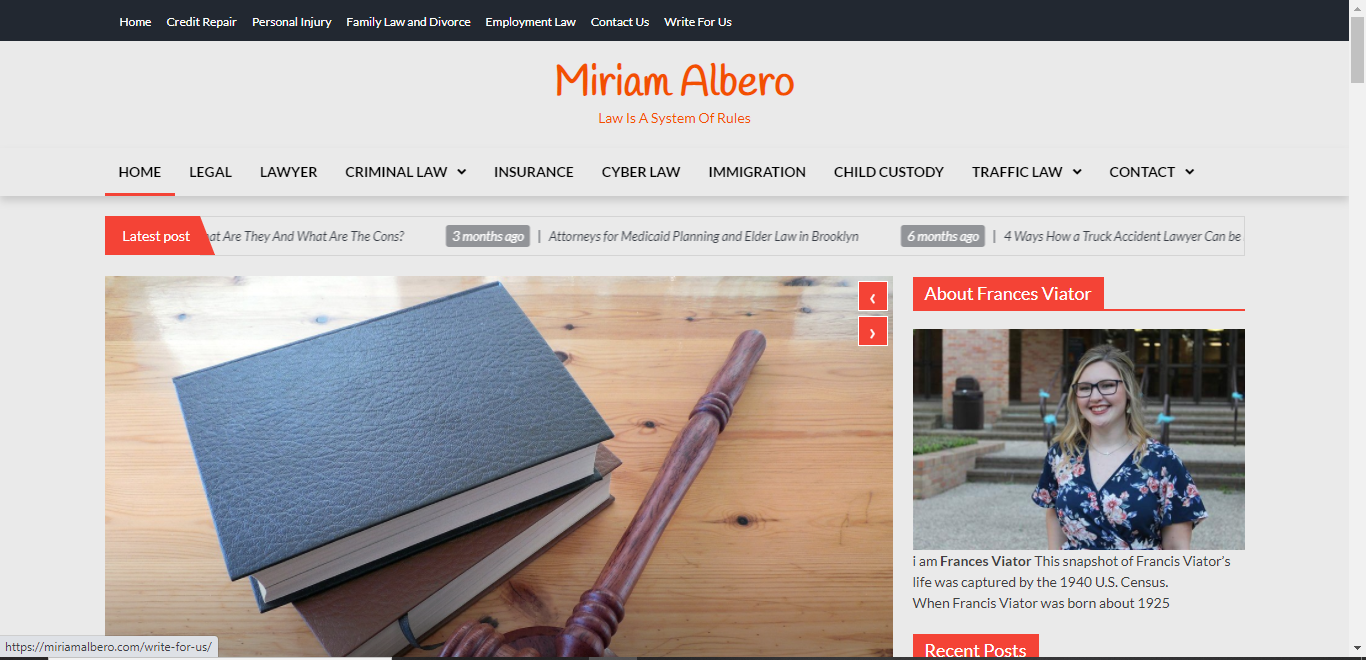
Task: Go to the INSURANCE menu item
Action: pos(534,172)
